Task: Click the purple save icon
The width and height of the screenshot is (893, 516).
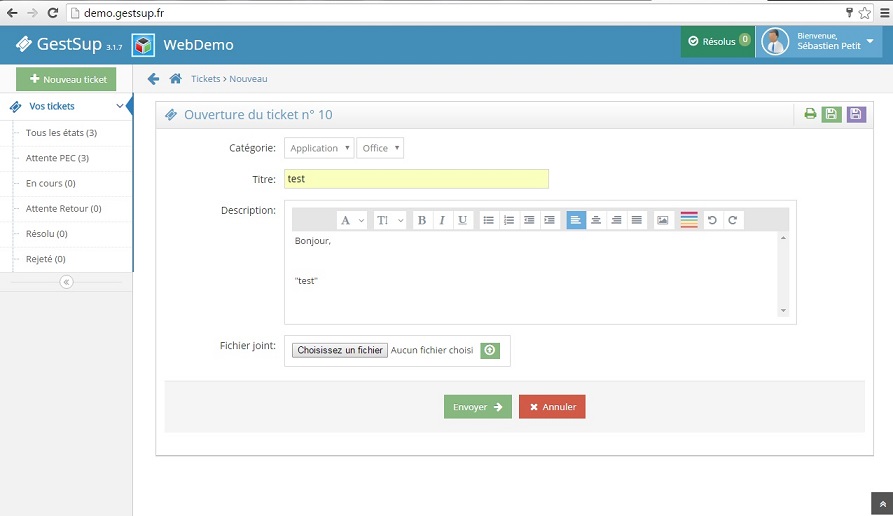Action: [x=856, y=114]
